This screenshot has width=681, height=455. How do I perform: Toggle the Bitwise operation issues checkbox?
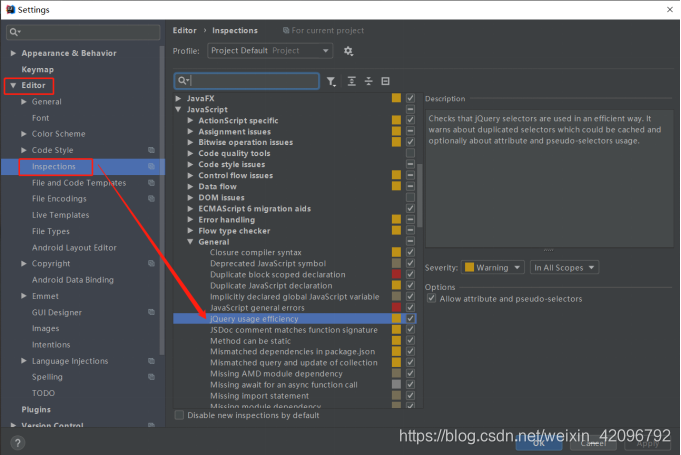pyautogui.click(x=410, y=142)
